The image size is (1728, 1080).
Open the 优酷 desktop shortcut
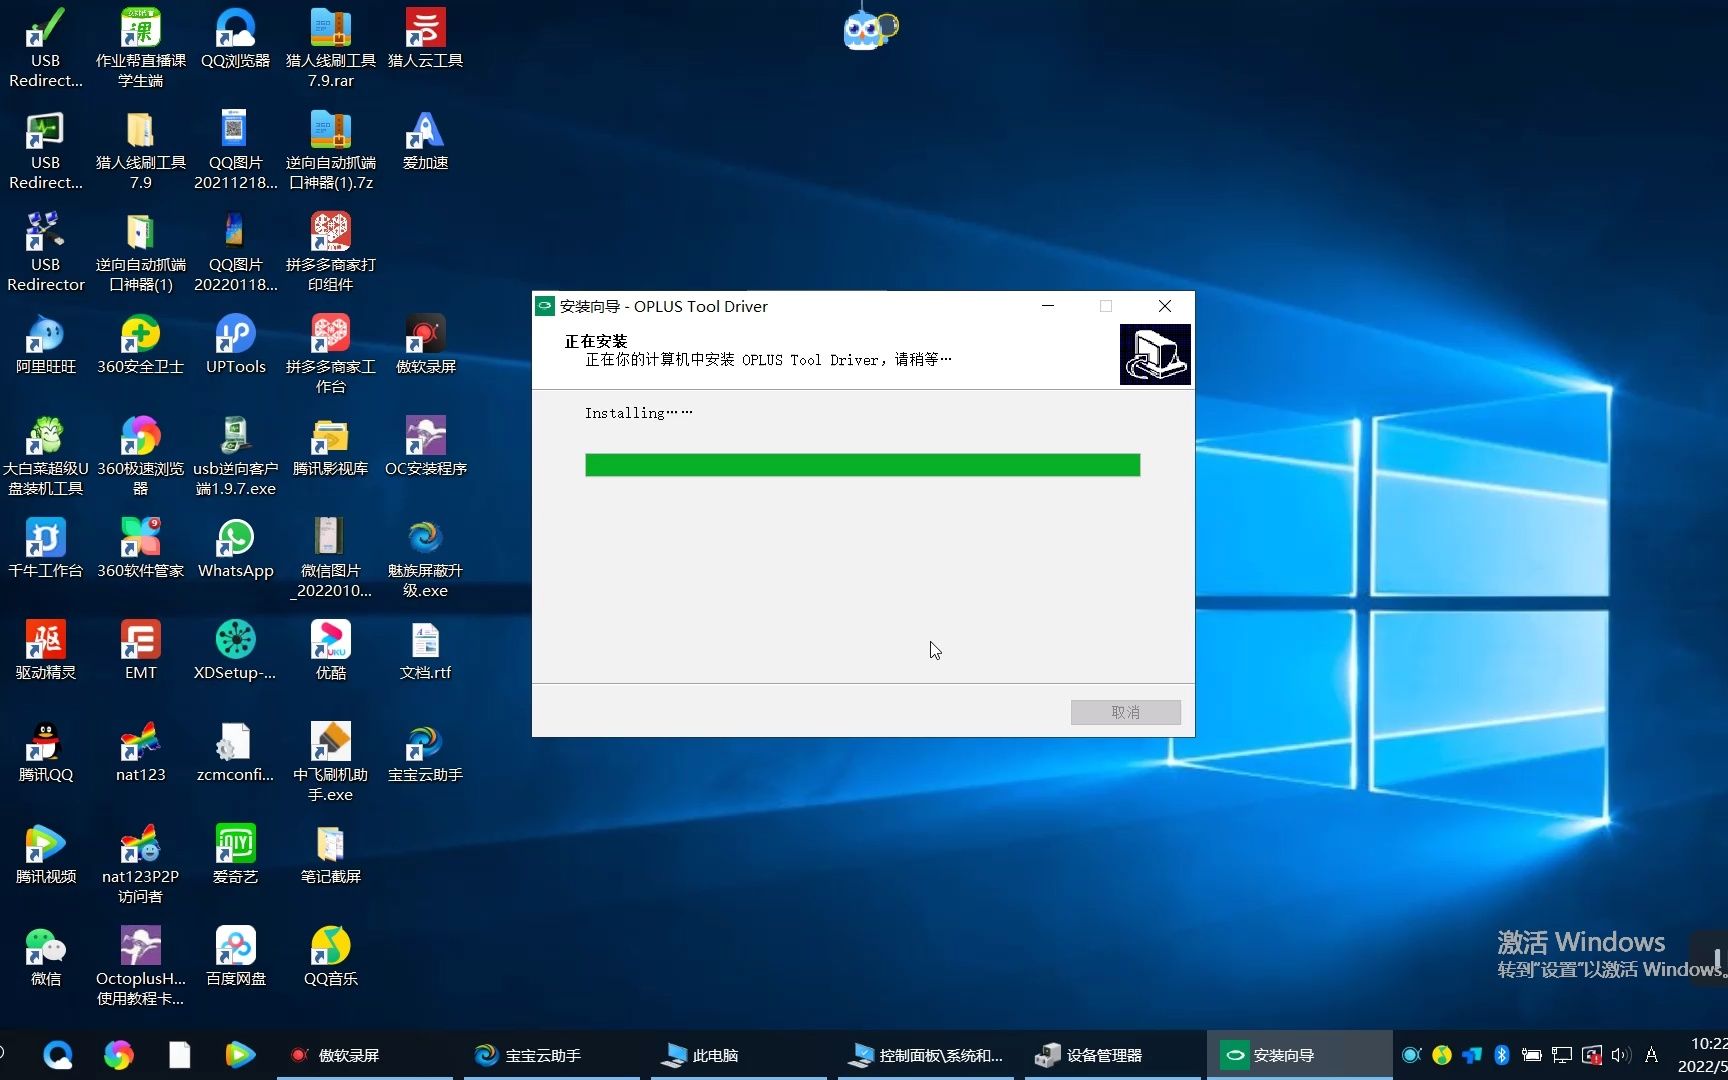click(x=330, y=651)
